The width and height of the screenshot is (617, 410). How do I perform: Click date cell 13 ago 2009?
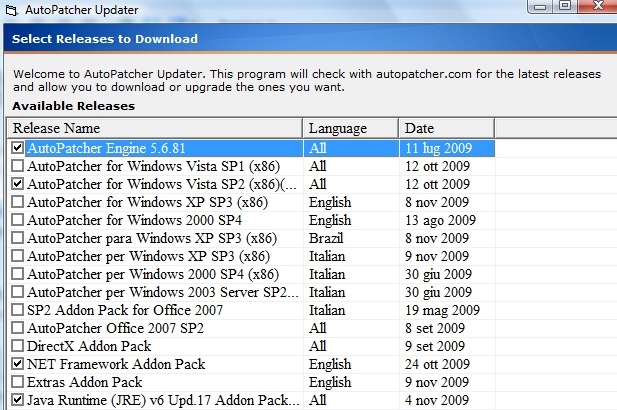(x=440, y=220)
